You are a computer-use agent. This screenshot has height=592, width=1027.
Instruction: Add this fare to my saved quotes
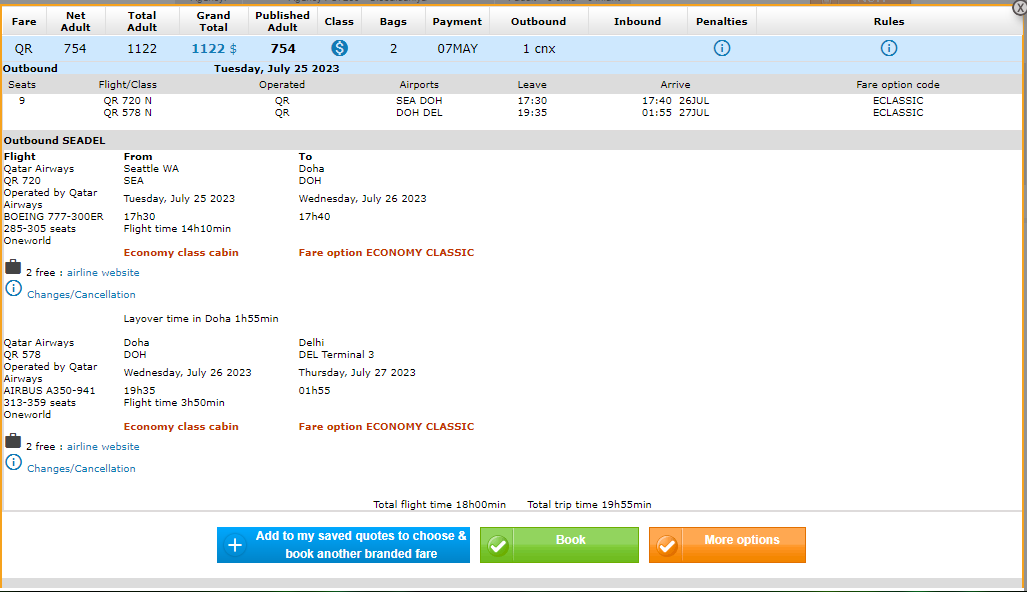click(x=343, y=545)
